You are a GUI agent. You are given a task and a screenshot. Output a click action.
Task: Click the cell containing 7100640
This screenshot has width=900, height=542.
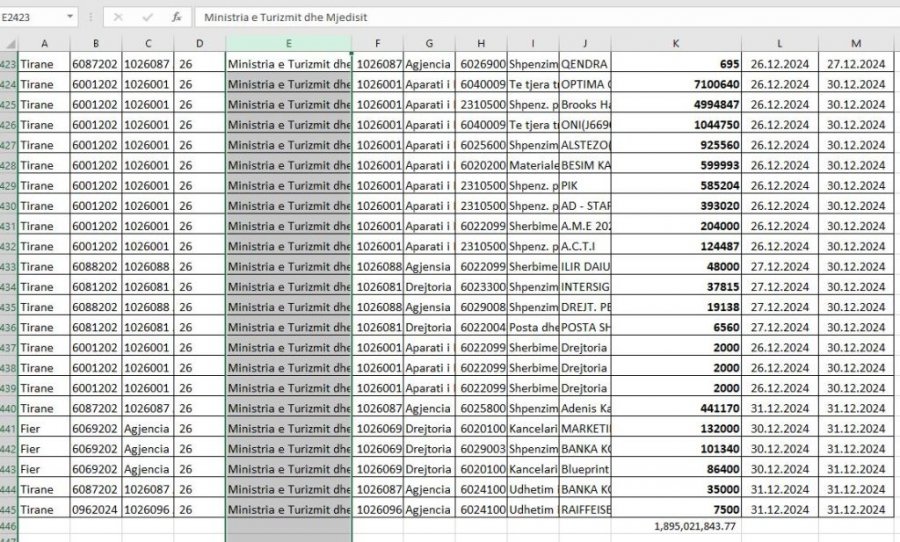677,84
